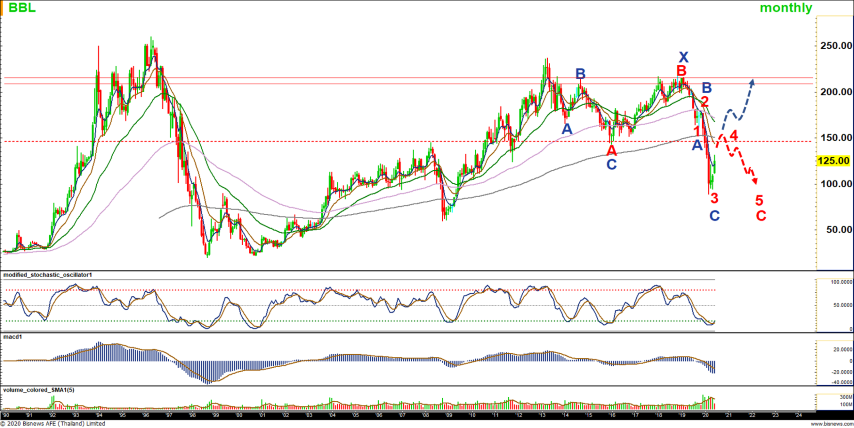The height and width of the screenshot is (428, 854).
Task: Select the red wave 5 label
Action: click(760, 201)
